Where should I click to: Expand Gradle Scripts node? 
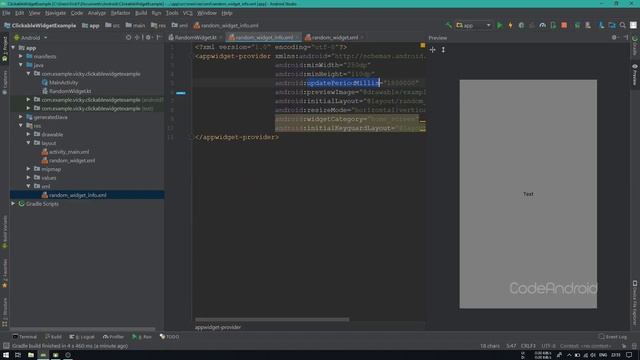point(13,203)
